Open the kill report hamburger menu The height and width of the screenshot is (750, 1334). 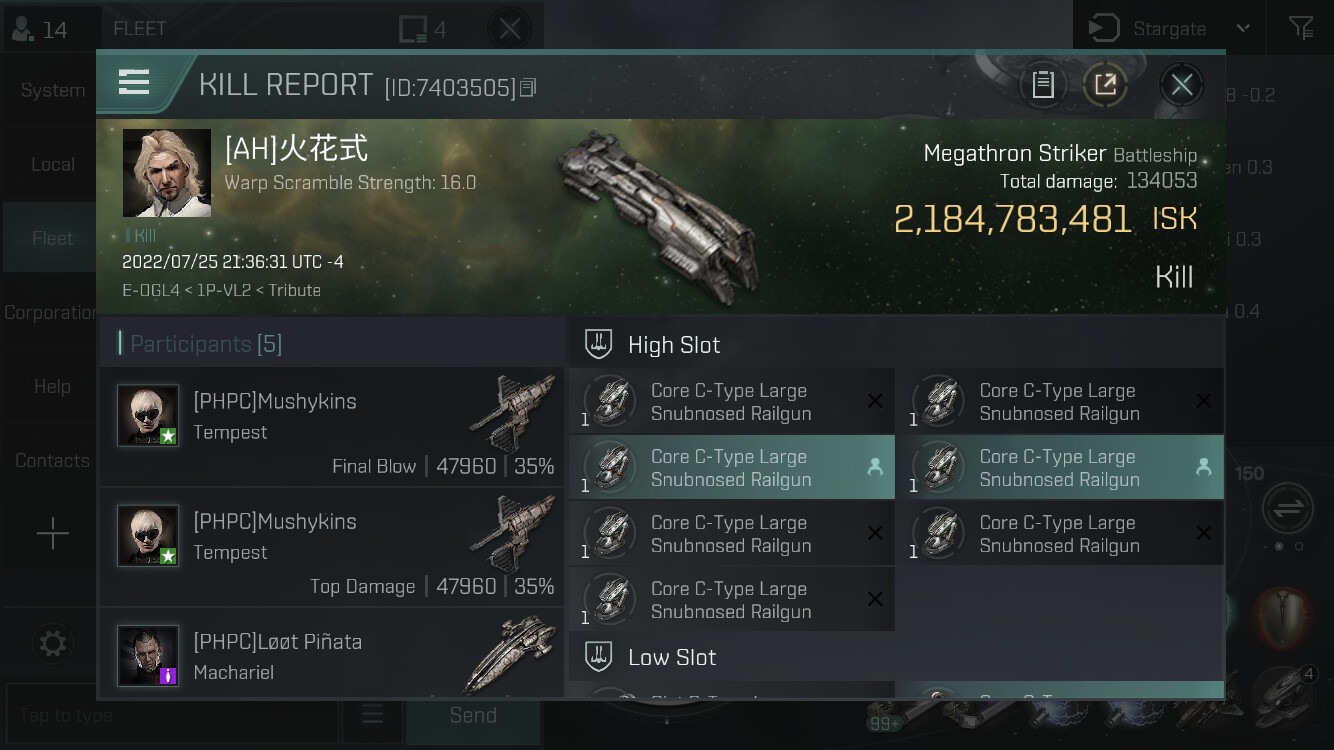tap(134, 83)
